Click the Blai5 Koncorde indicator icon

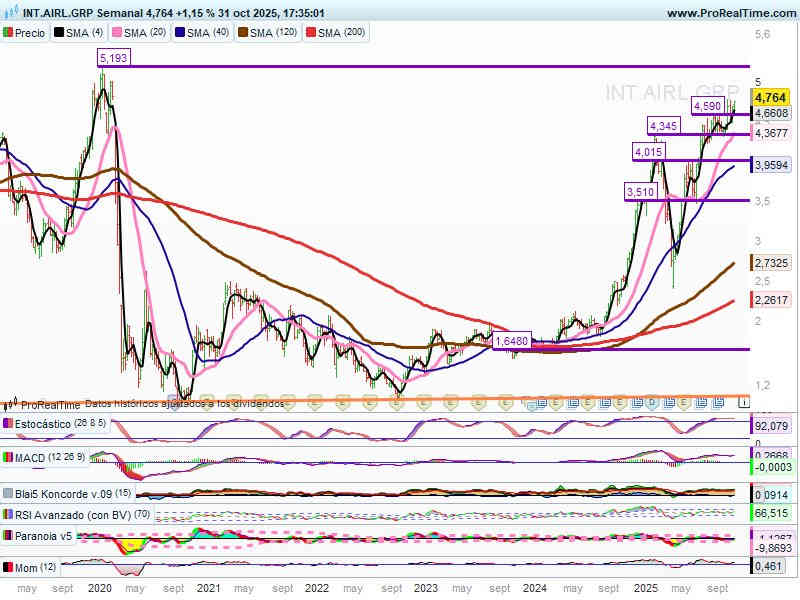pos(9,493)
